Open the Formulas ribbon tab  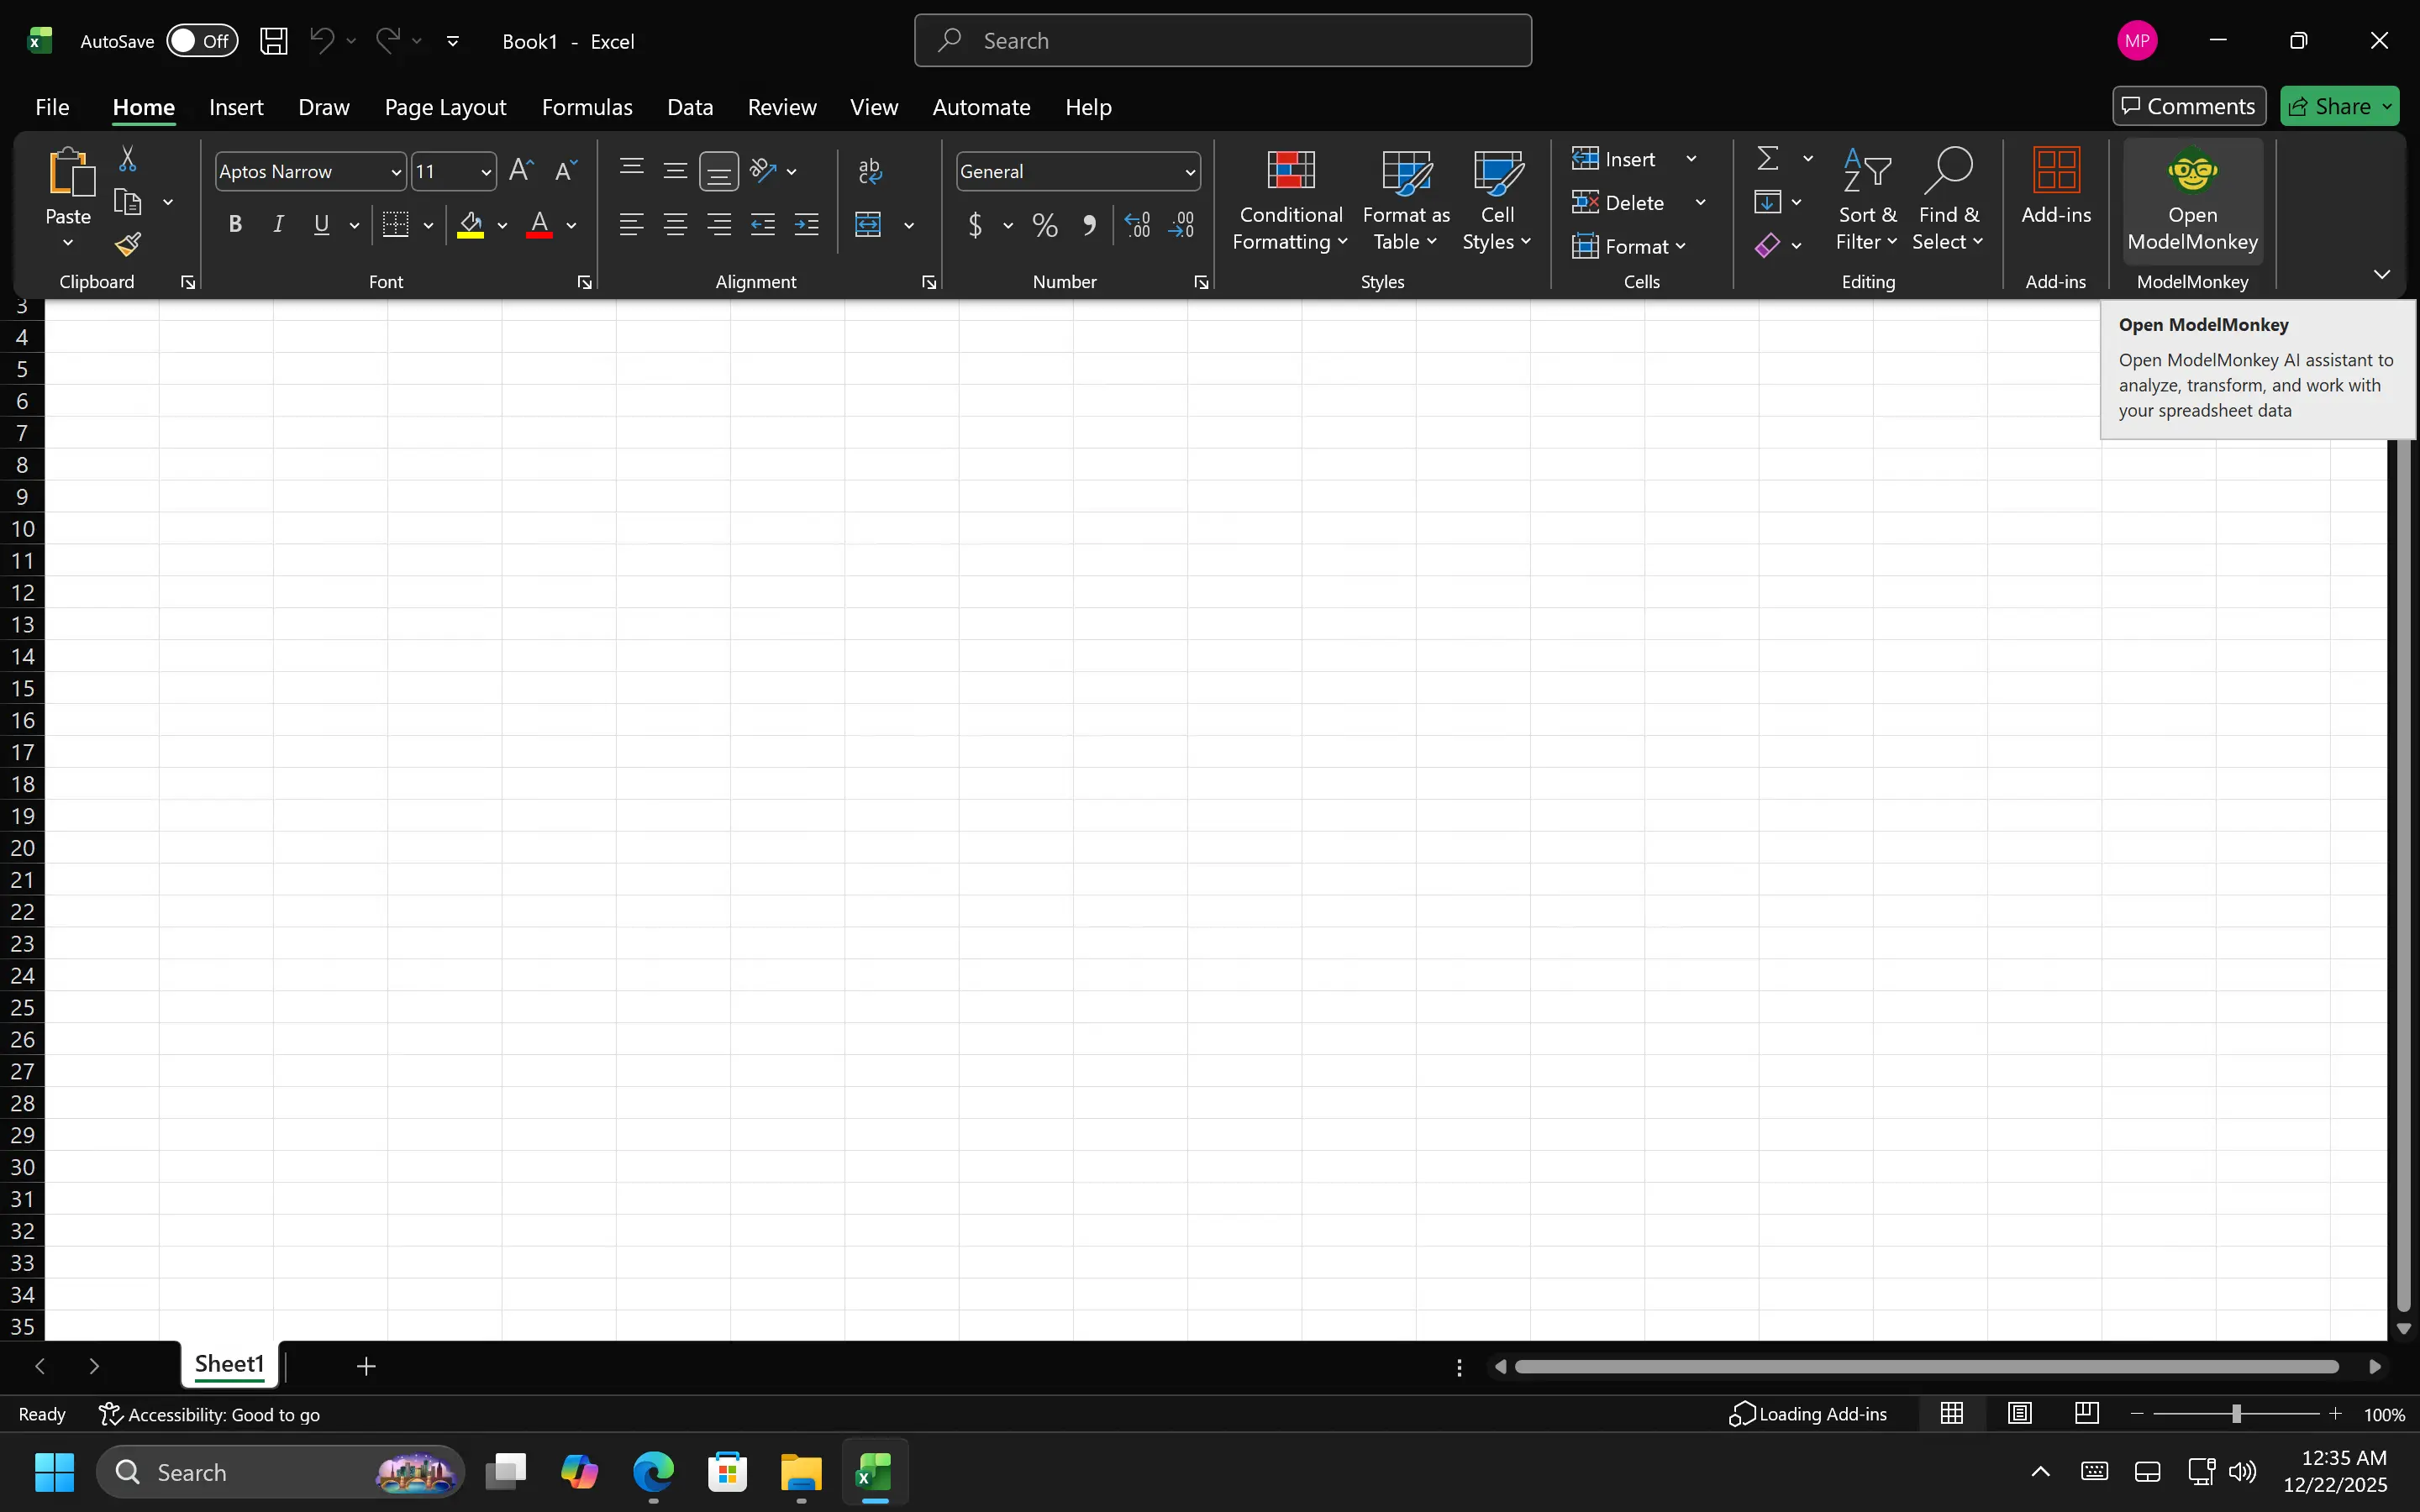(587, 107)
